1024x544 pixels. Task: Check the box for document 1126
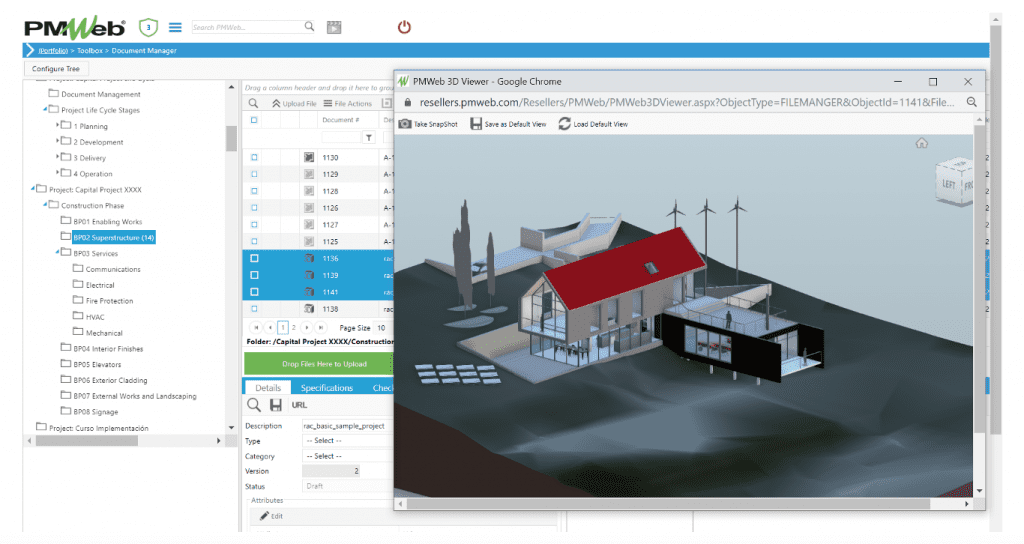tap(254, 208)
